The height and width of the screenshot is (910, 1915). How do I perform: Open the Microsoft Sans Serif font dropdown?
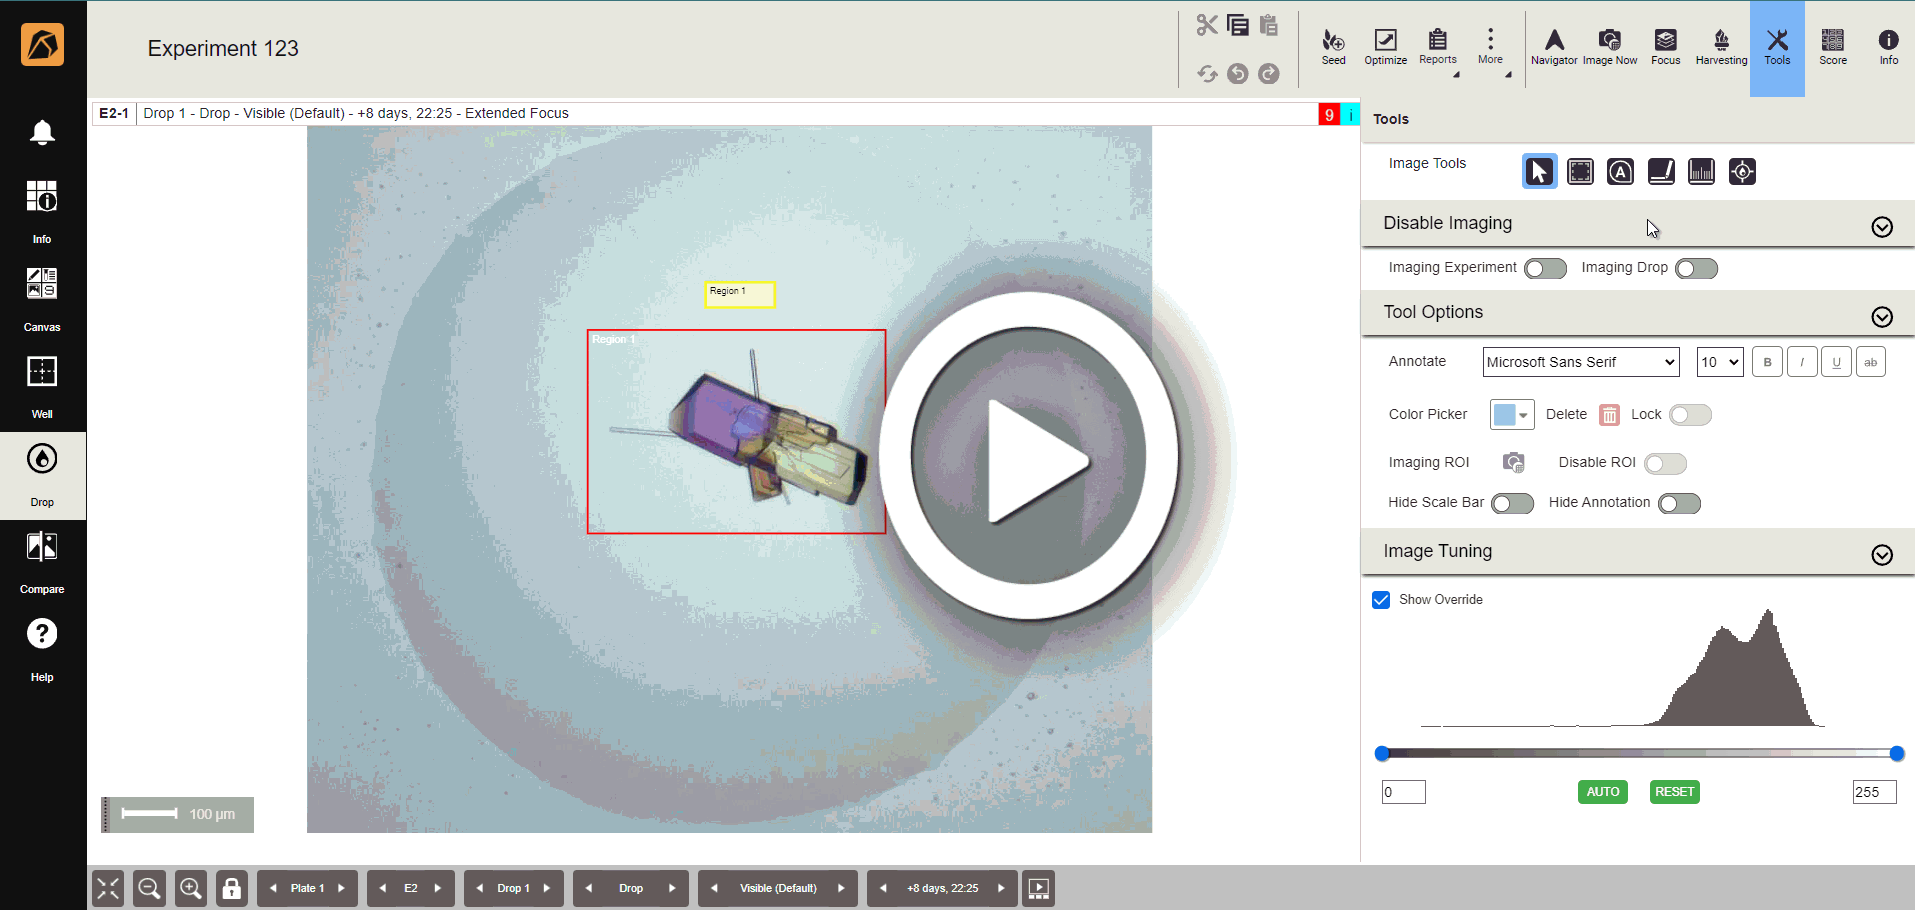1580,362
